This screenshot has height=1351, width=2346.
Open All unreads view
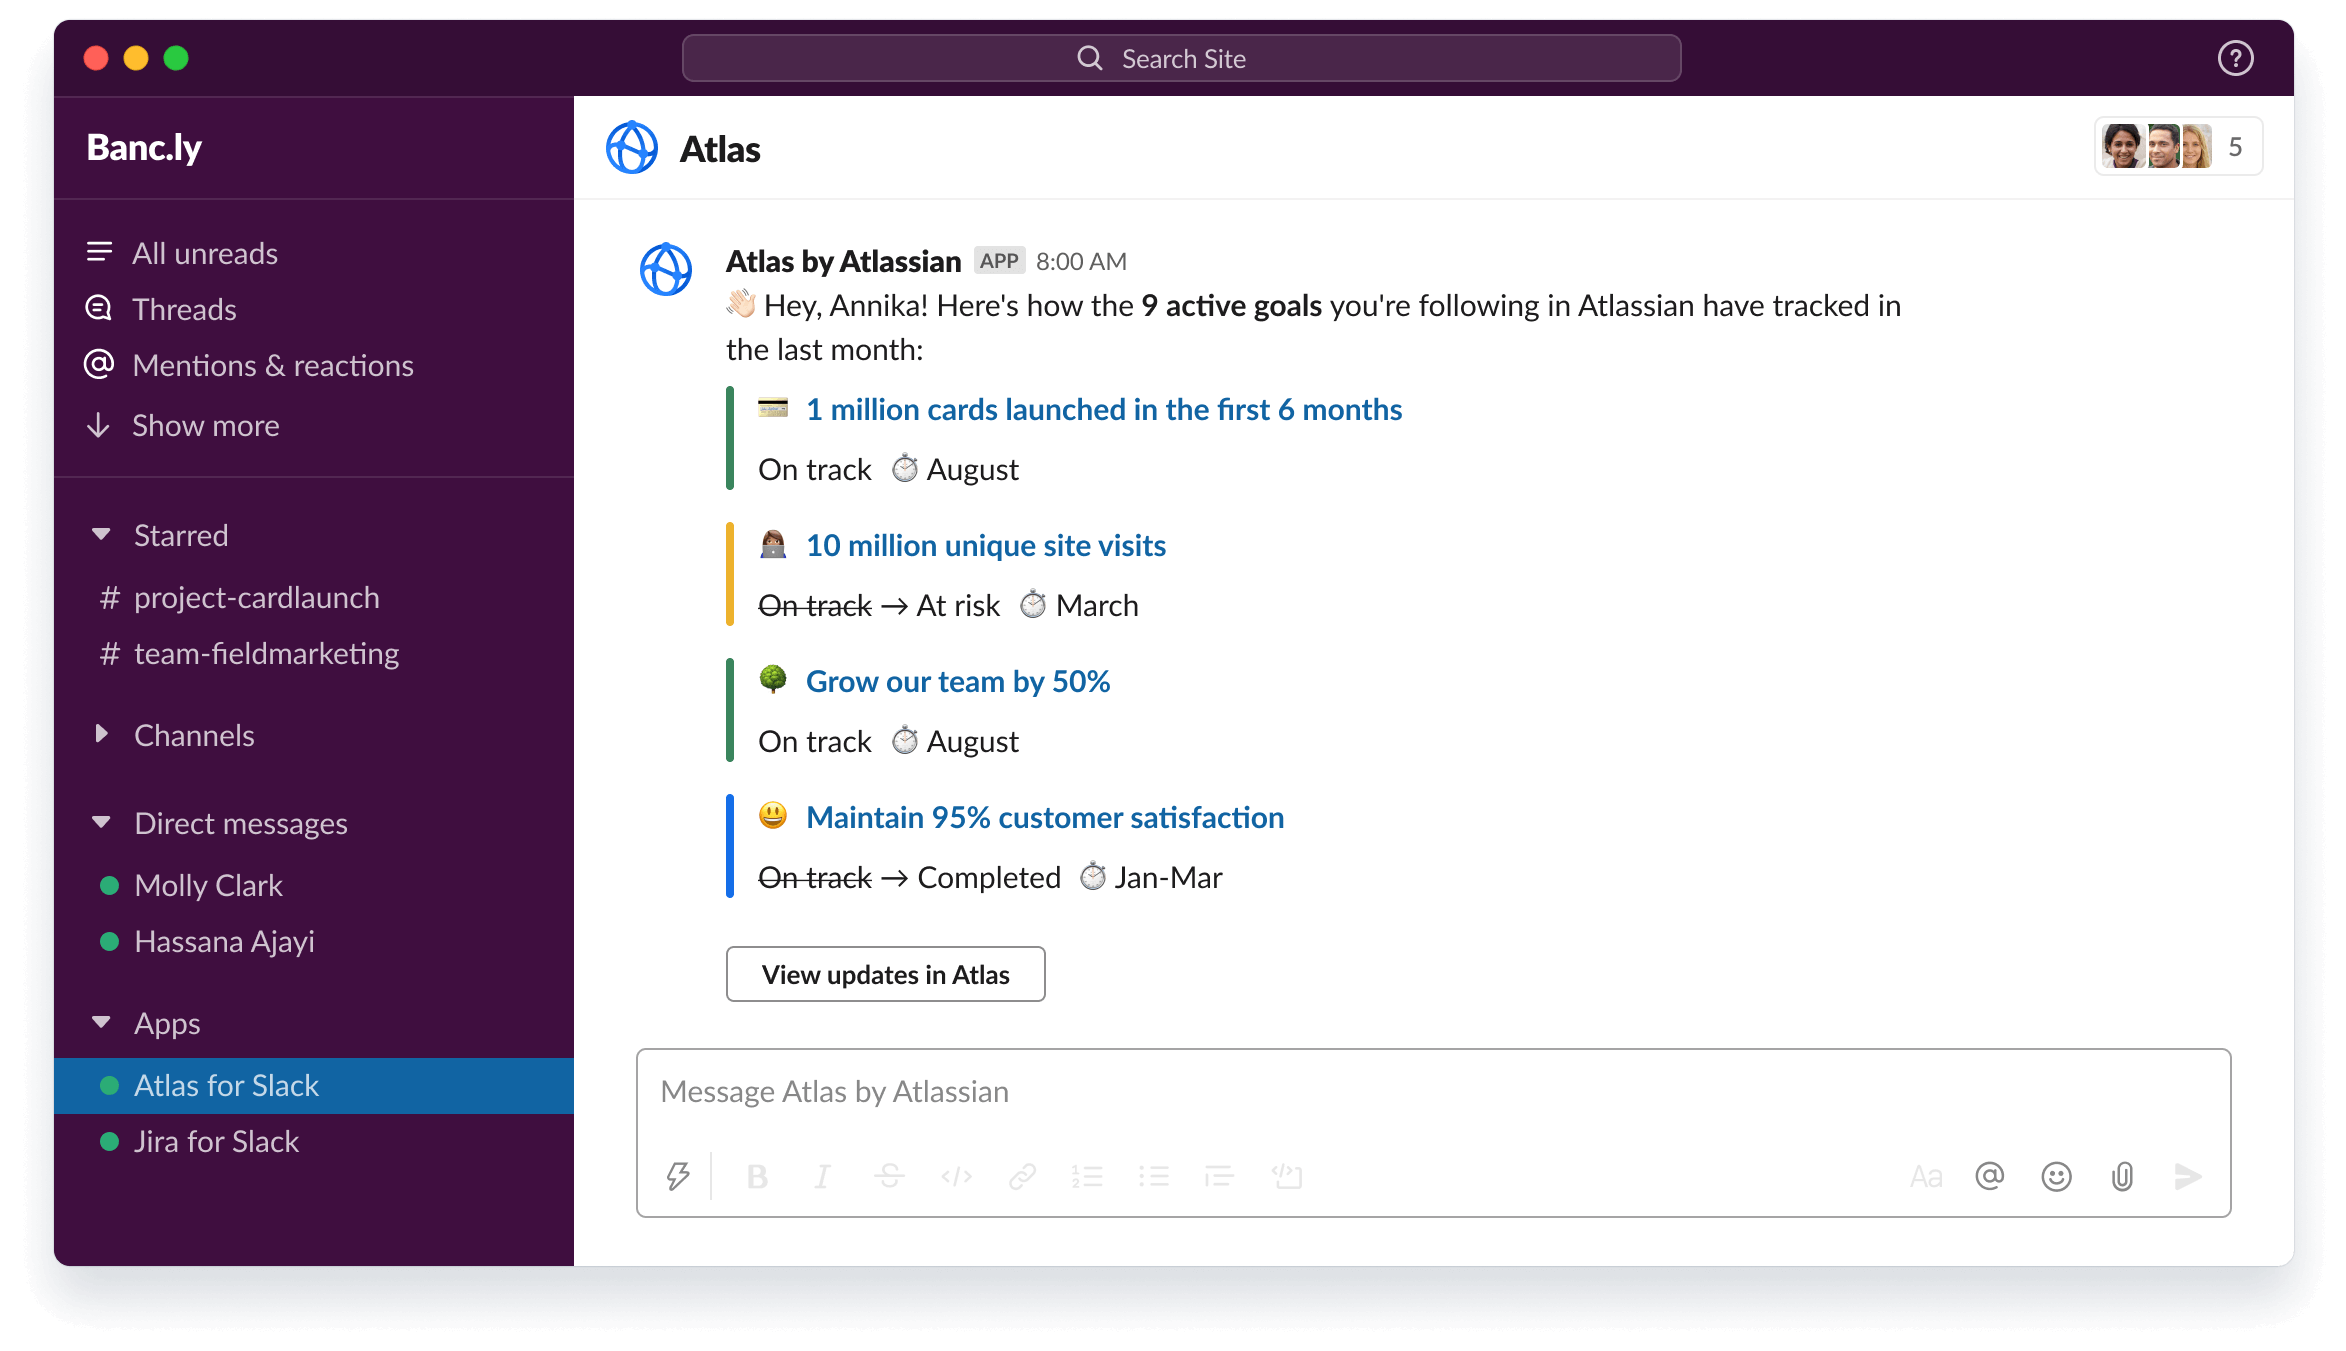coord(203,251)
